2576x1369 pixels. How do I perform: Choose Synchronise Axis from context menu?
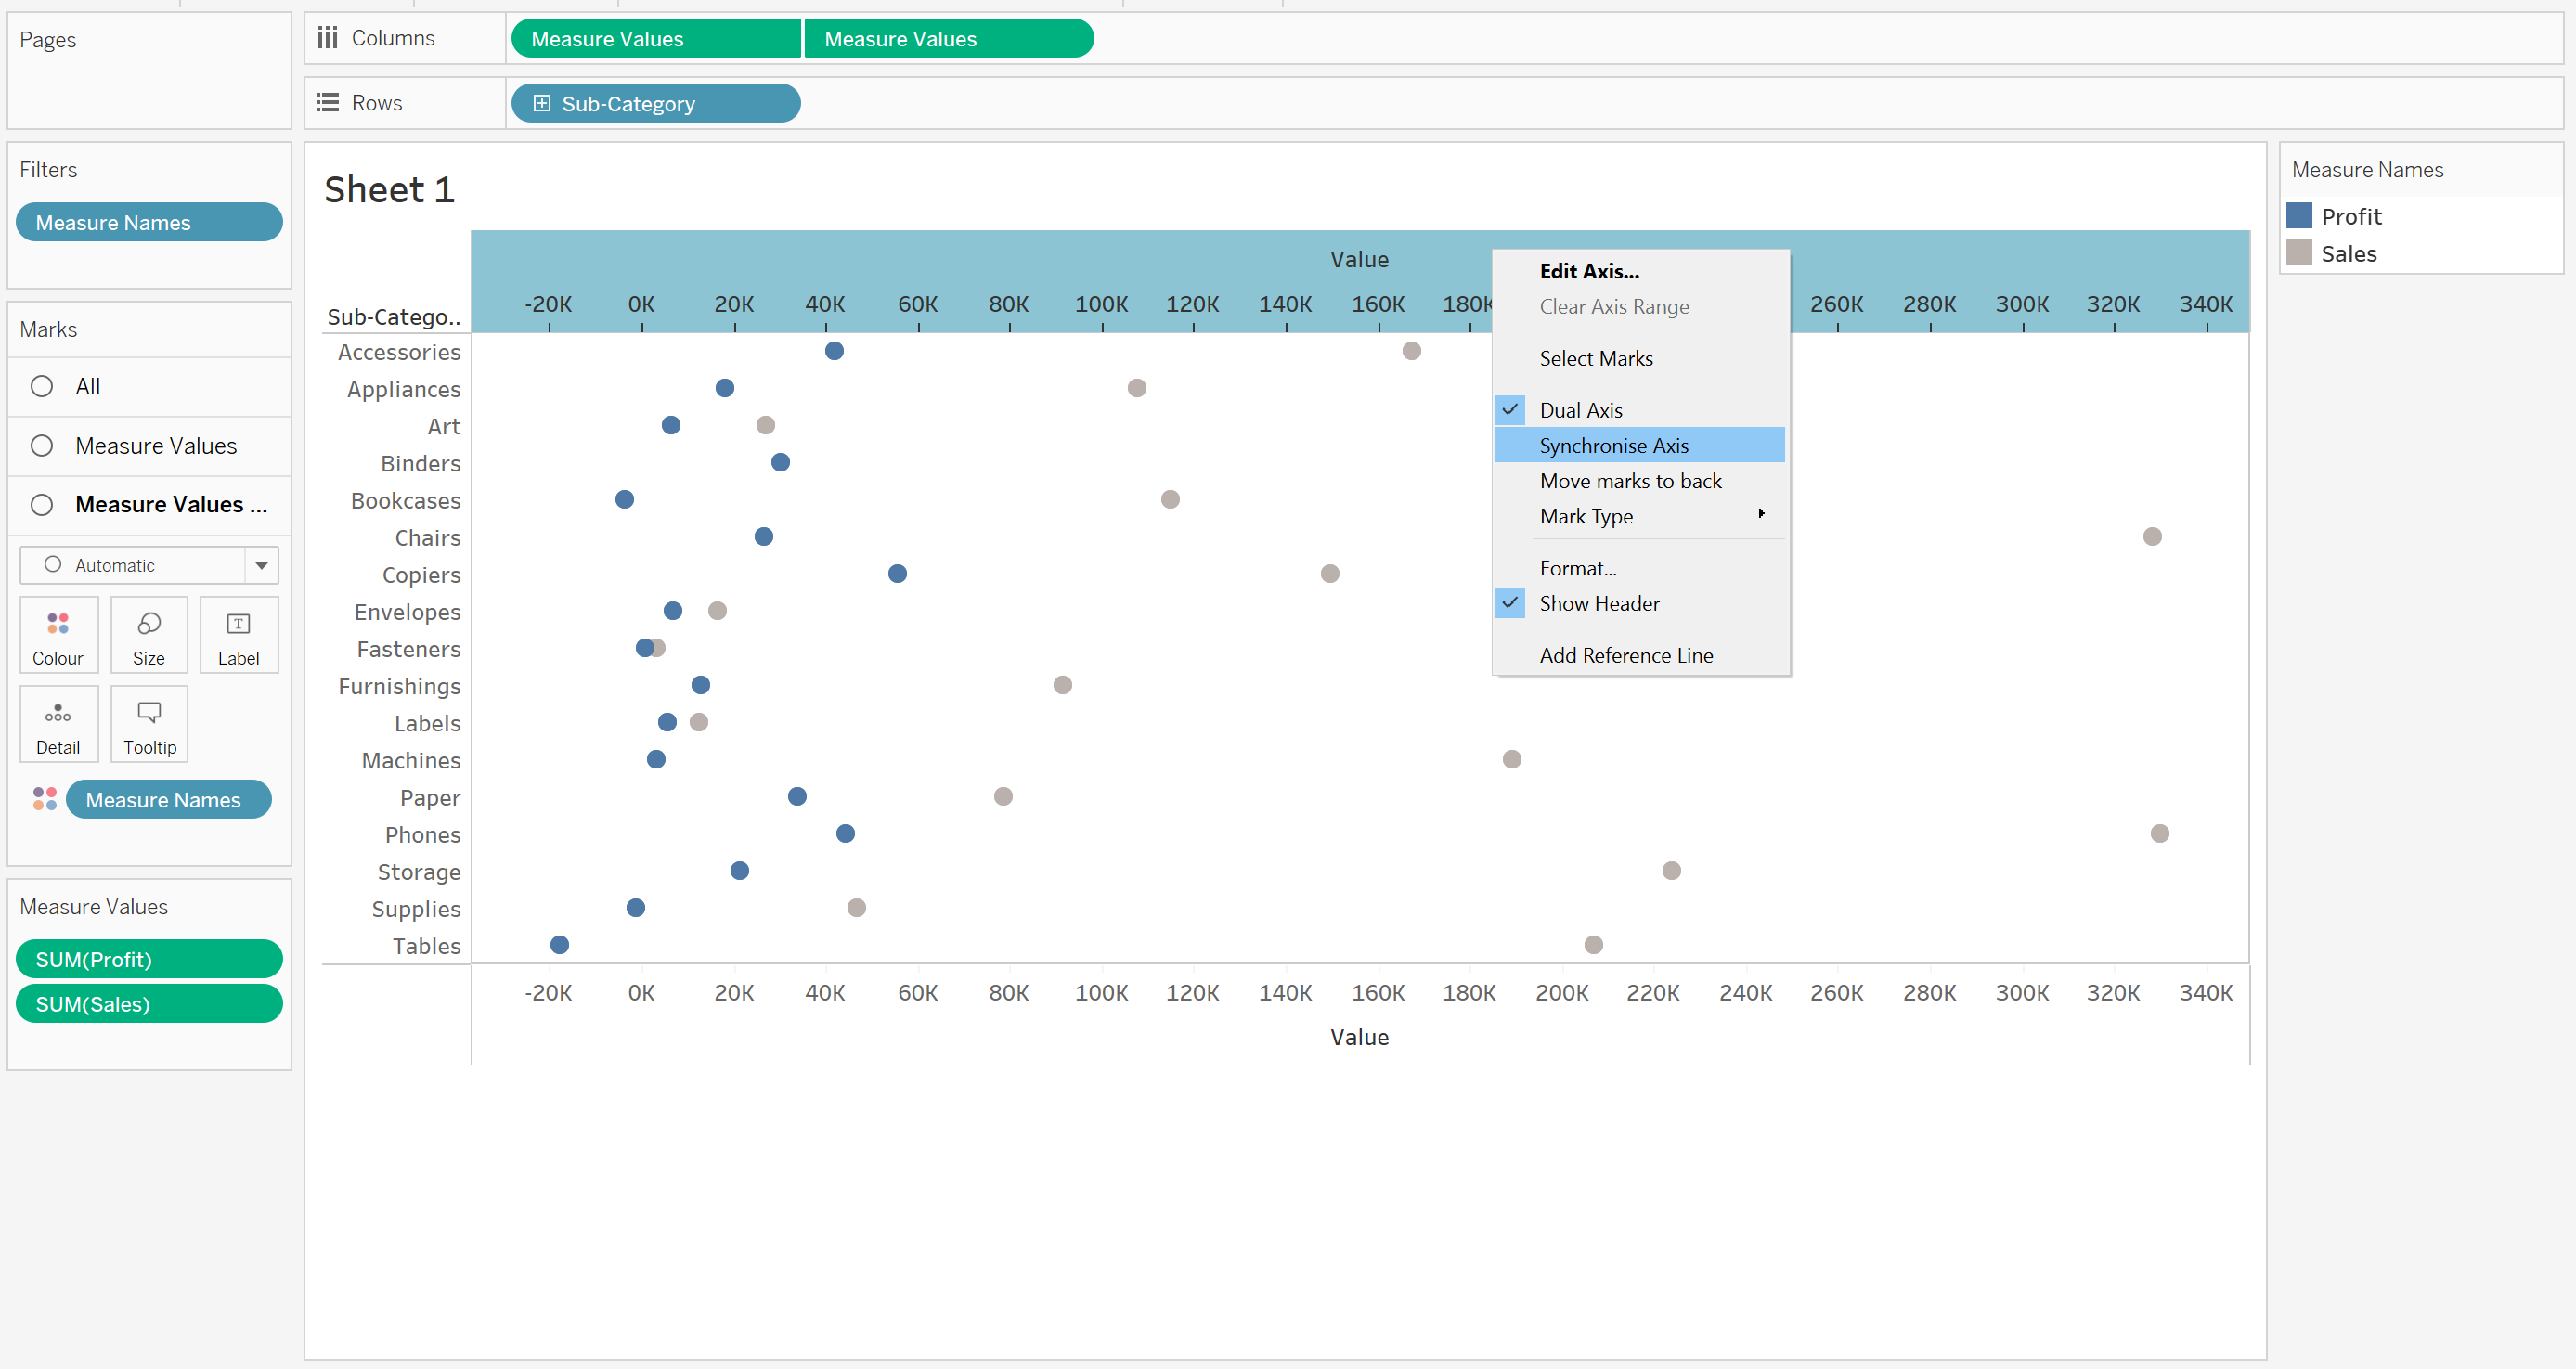1613,445
